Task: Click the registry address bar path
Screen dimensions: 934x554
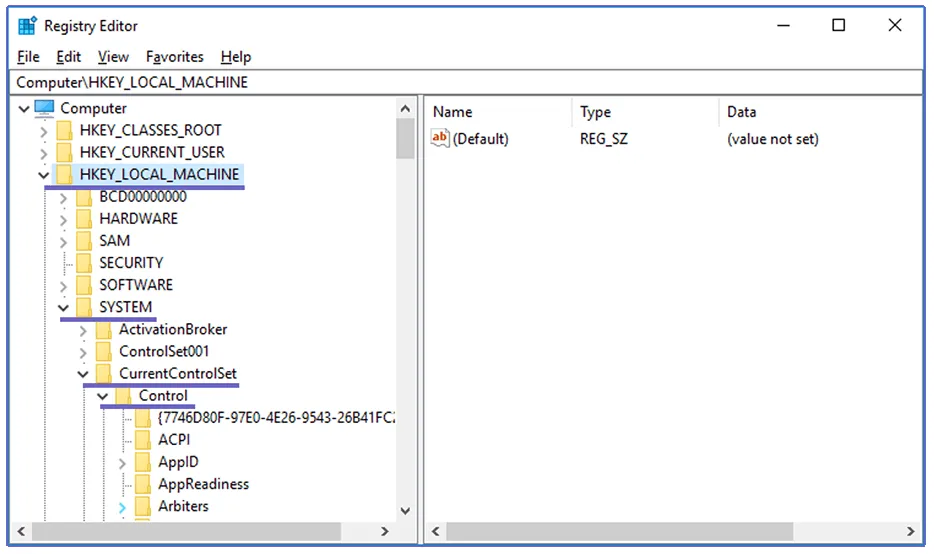Action: pyautogui.click(x=132, y=82)
